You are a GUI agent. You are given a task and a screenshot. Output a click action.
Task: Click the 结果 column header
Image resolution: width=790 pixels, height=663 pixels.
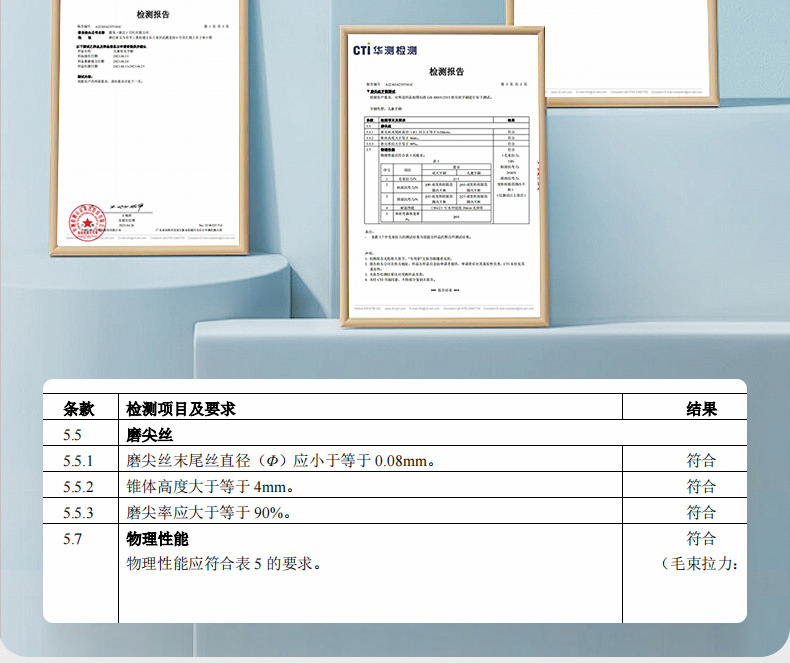701,409
